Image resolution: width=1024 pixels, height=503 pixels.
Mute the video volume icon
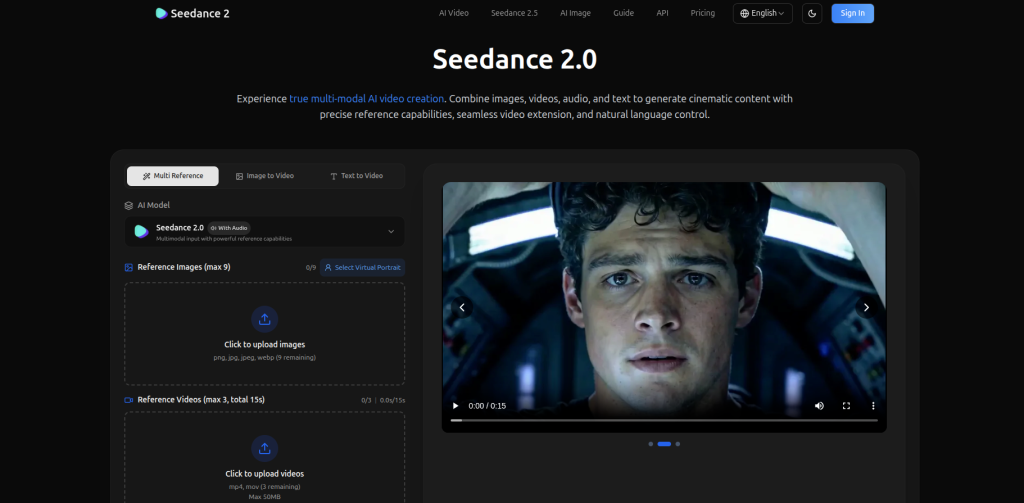(819, 406)
